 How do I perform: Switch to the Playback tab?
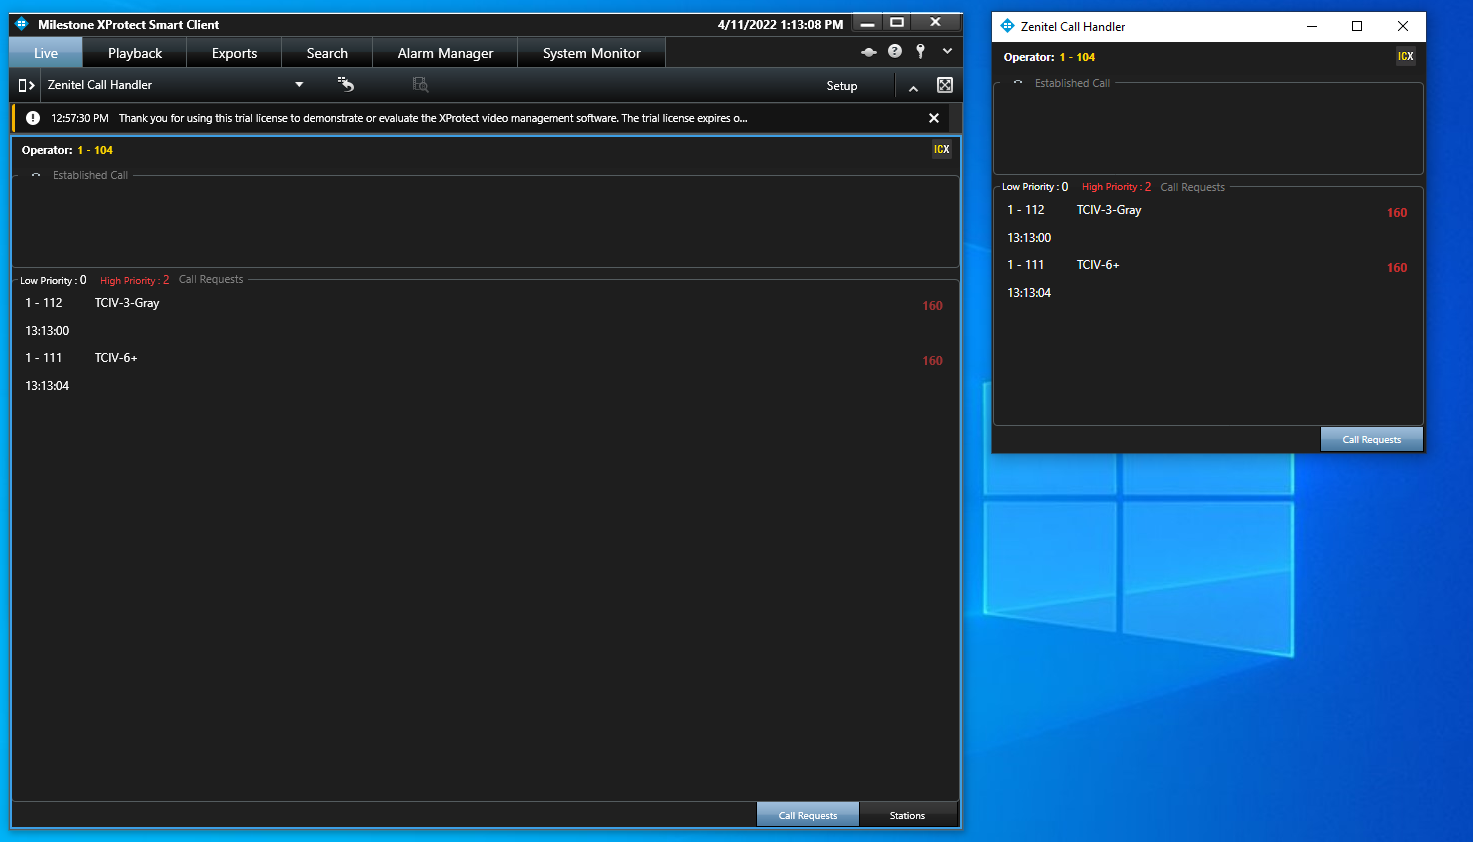point(135,53)
